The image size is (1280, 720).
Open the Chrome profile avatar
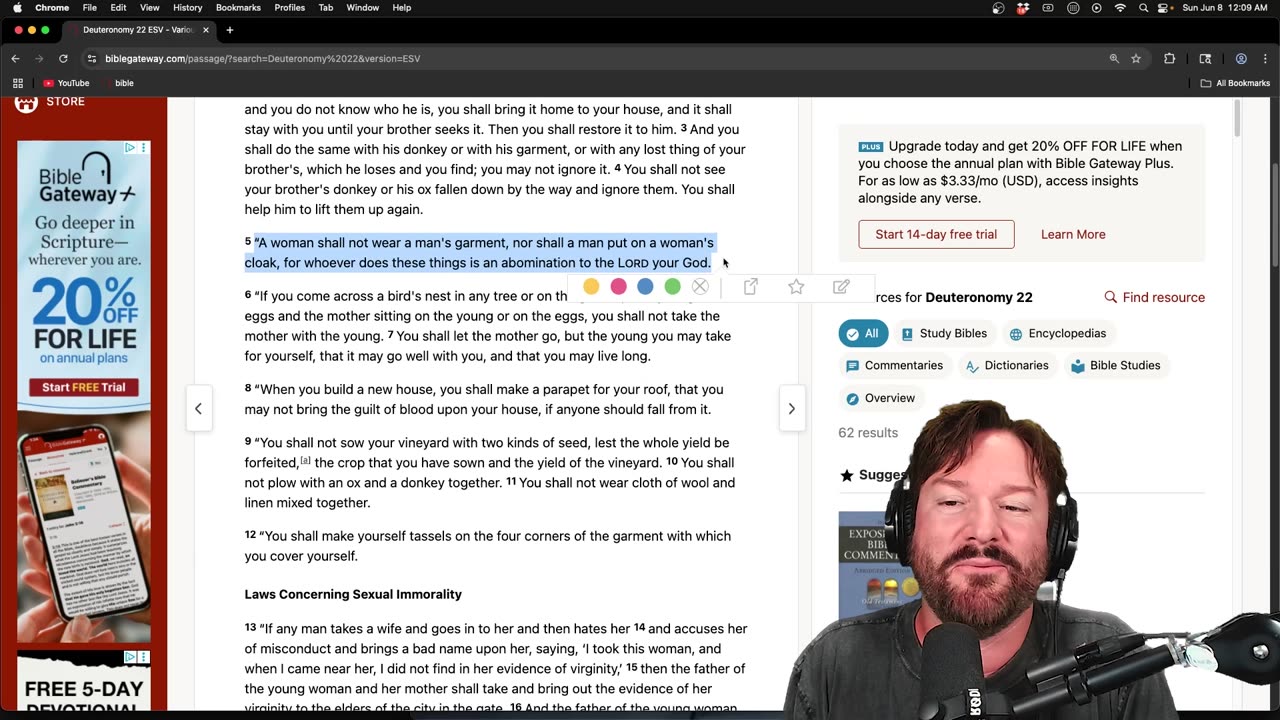(x=1241, y=59)
